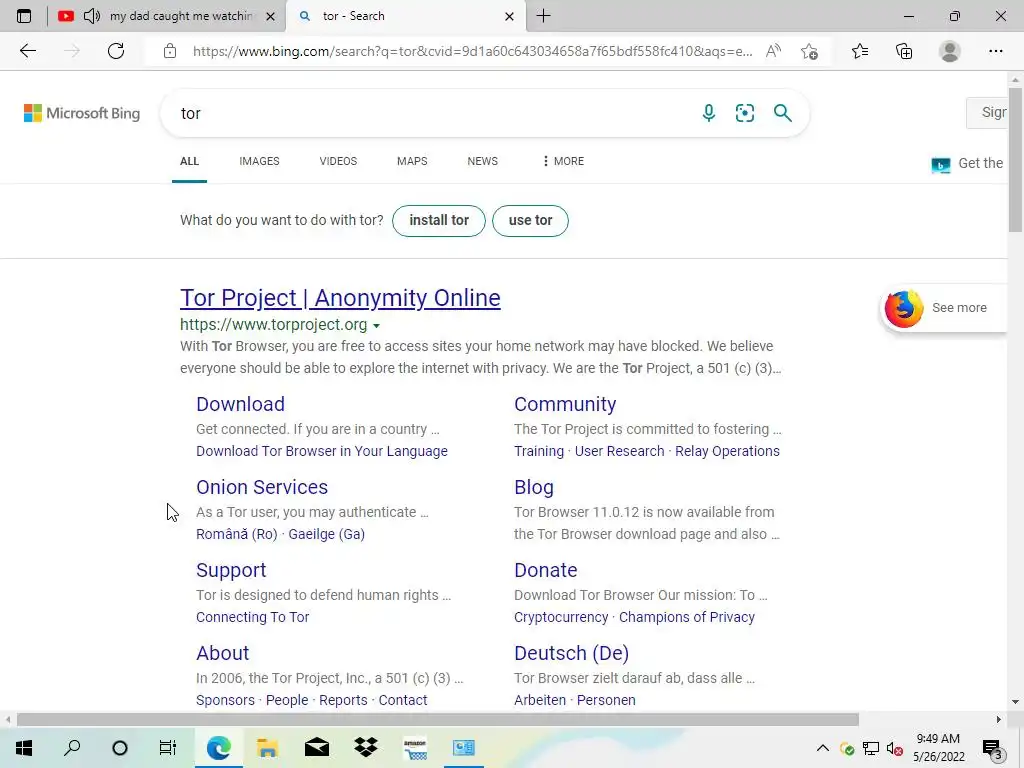The height and width of the screenshot is (768, 1024).
Task: Open 'Connecting To Tor' link
Action: (x=253, y=617)
